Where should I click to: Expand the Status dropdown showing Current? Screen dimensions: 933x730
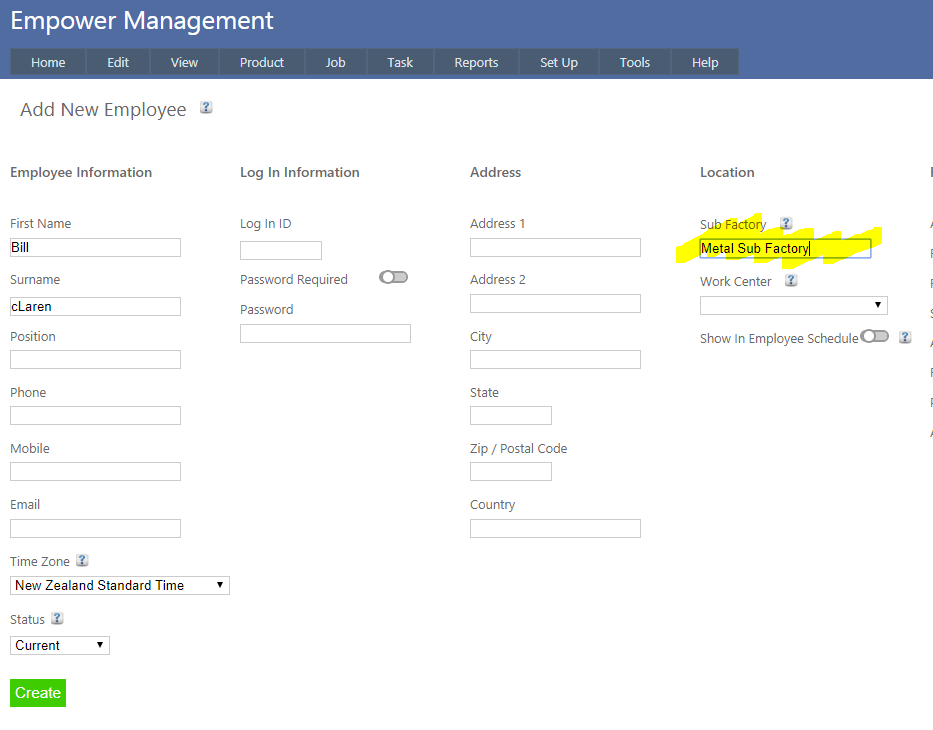pyautogui.click(x=60, y=645)
